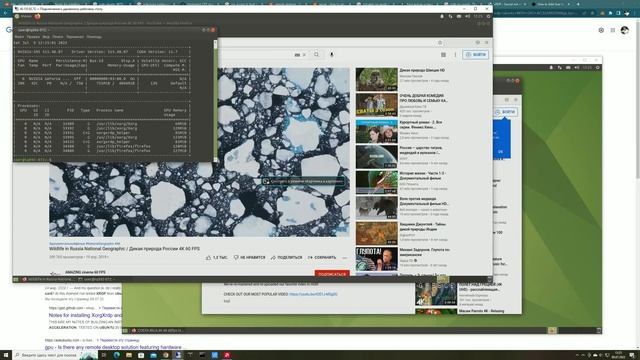Click the first menu in terminal menu bar

[19, 37]
